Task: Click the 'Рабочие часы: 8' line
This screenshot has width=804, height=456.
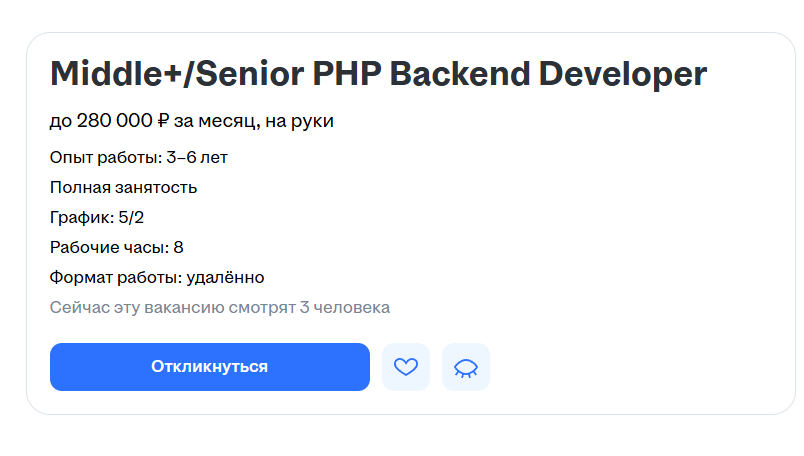Action: (x=116, y=247)
